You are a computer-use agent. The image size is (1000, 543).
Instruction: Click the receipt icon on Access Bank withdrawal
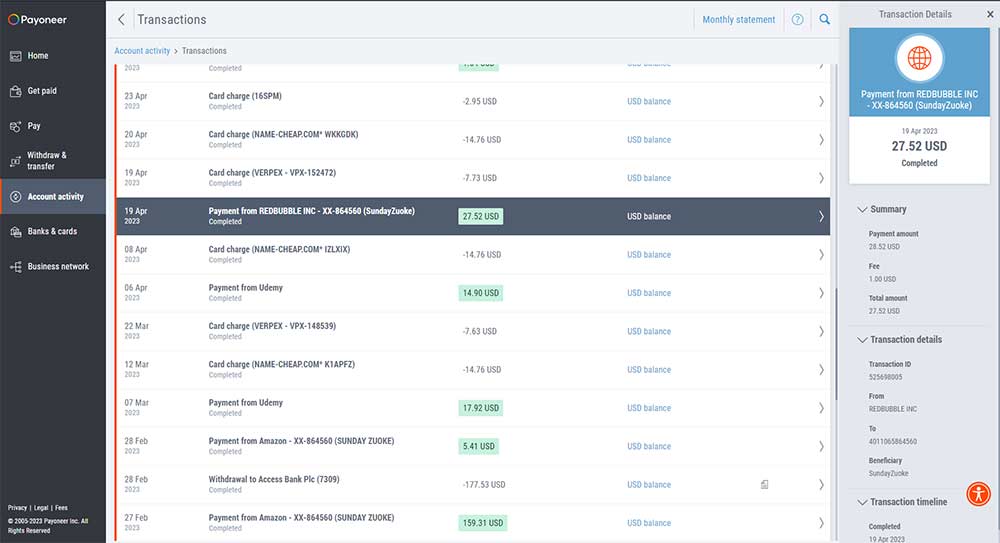click(x=764, y=484)
